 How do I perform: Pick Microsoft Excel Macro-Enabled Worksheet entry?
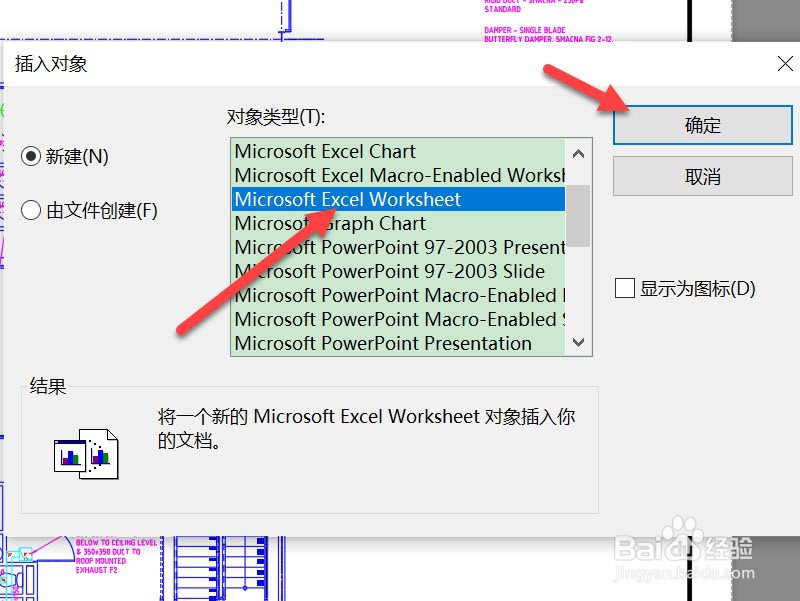[398, 176]
